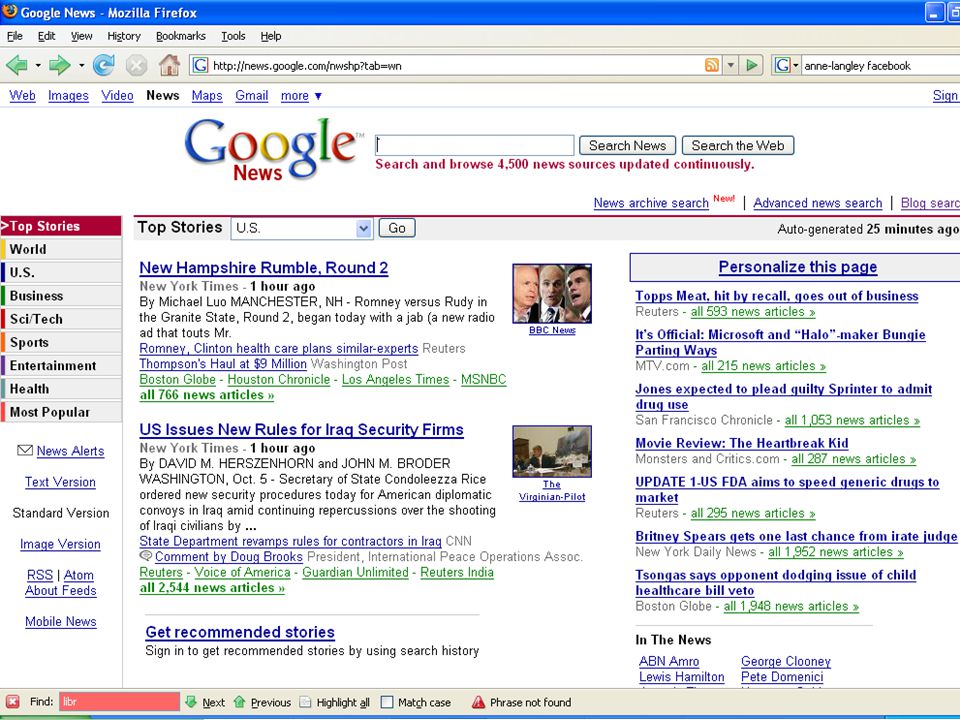Click the browser Forward arrow
This screenshot has width=960, height=720.
(59, 65)
